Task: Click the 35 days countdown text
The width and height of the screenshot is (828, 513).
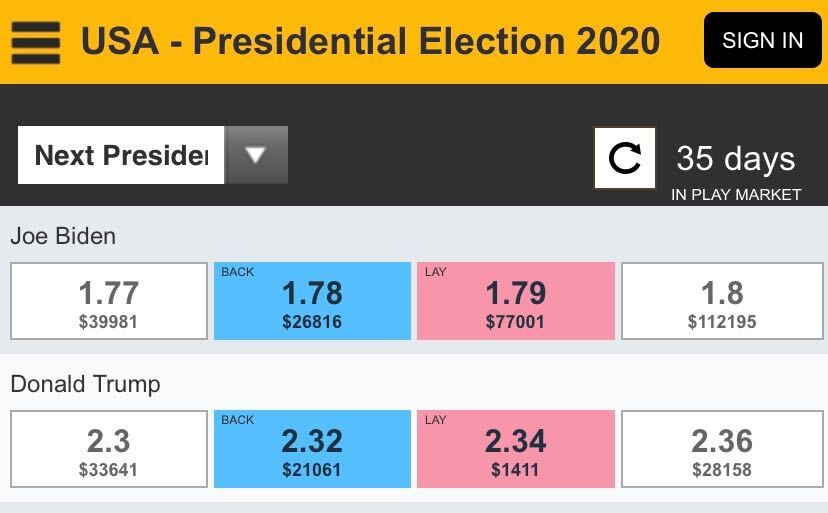Action: 735,158
